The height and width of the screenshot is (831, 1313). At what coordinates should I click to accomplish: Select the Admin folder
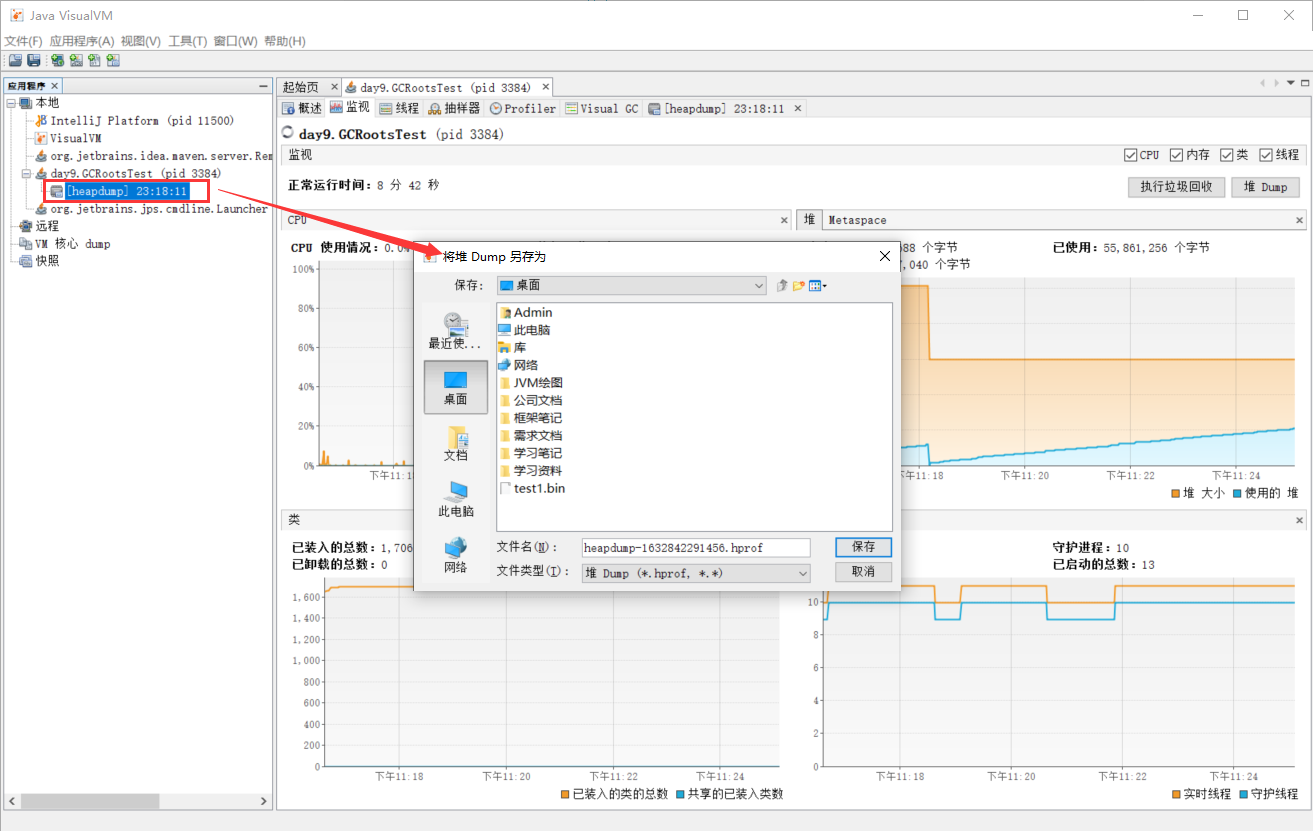525,313
